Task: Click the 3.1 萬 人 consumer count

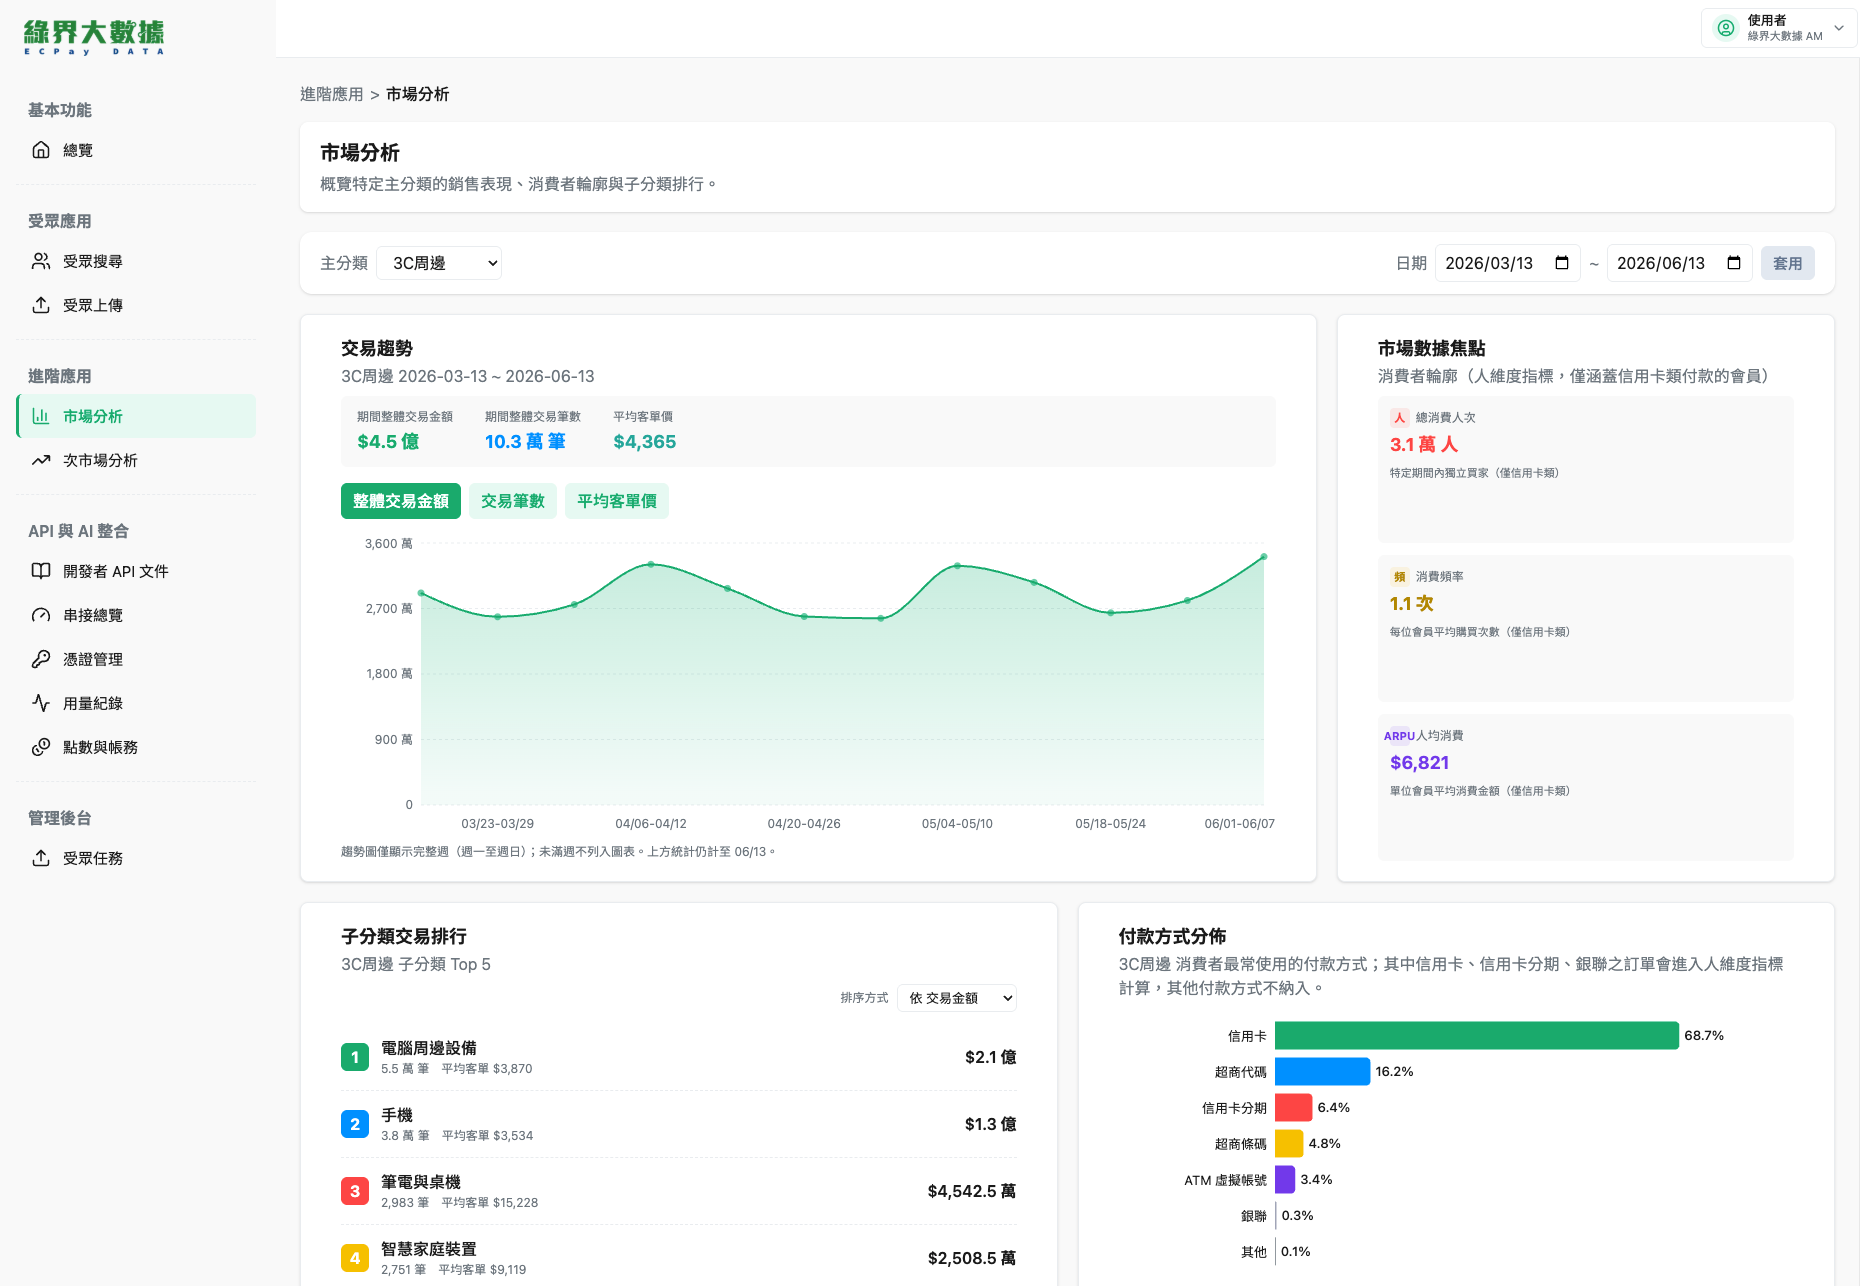Action: 1424,445
